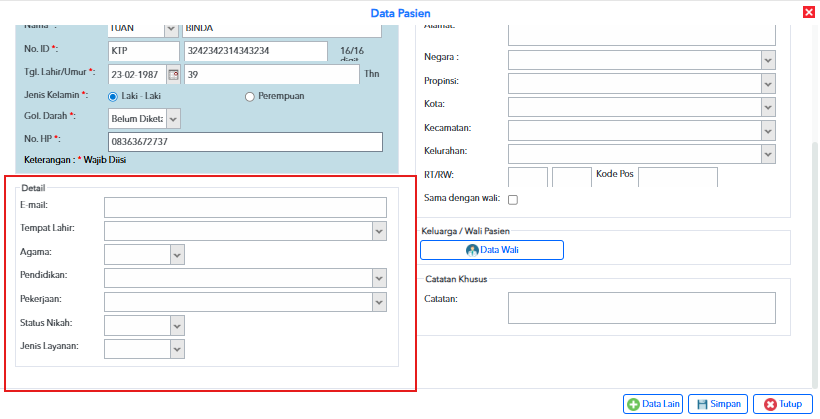Click the Tutup button
The height and width of the screenshot is (419, 820).
click(x=783, y=404)
